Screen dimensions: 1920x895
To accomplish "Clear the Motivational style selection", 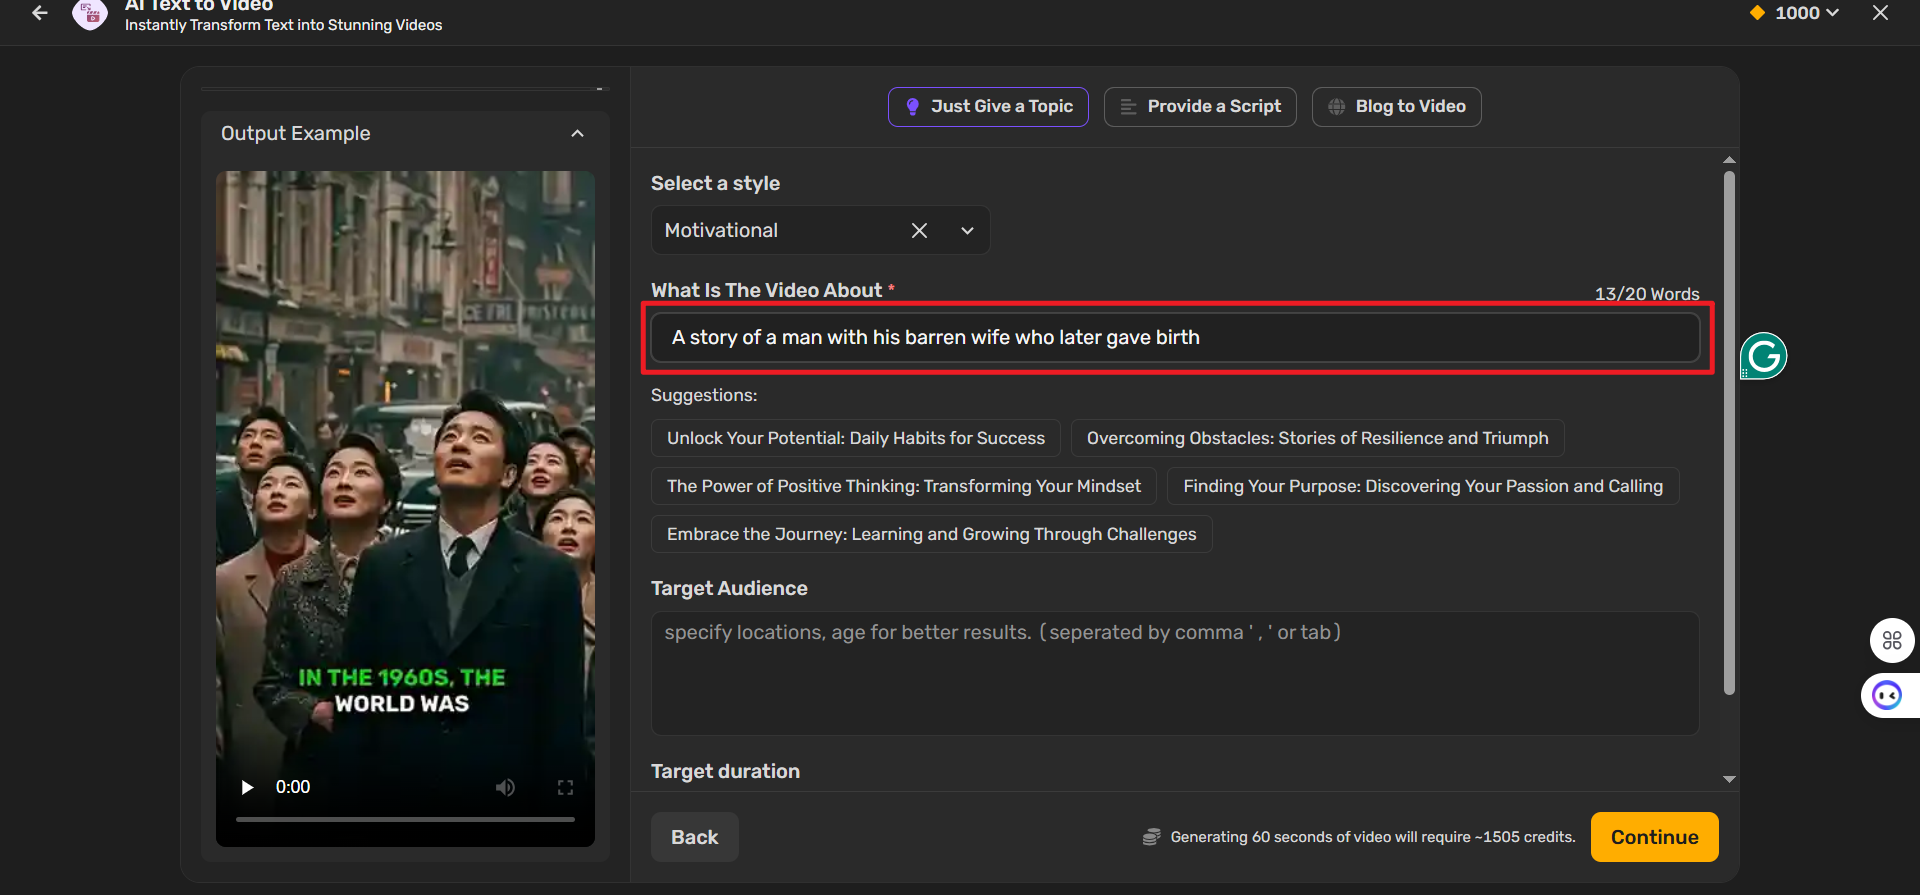I will 919,231.
